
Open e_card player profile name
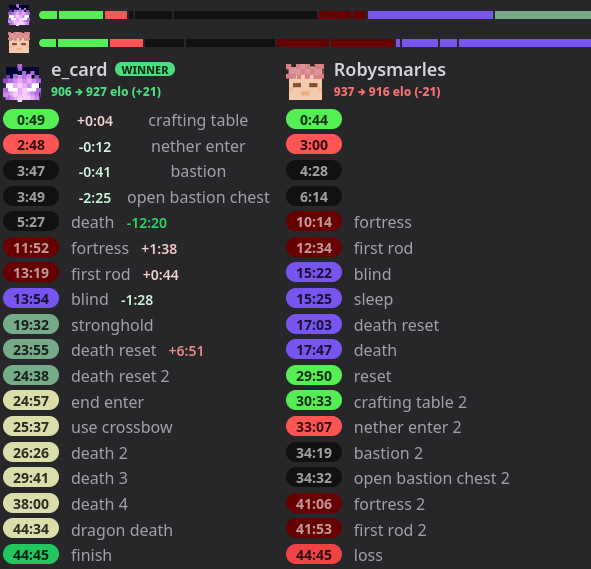click(x=79, y=70)
